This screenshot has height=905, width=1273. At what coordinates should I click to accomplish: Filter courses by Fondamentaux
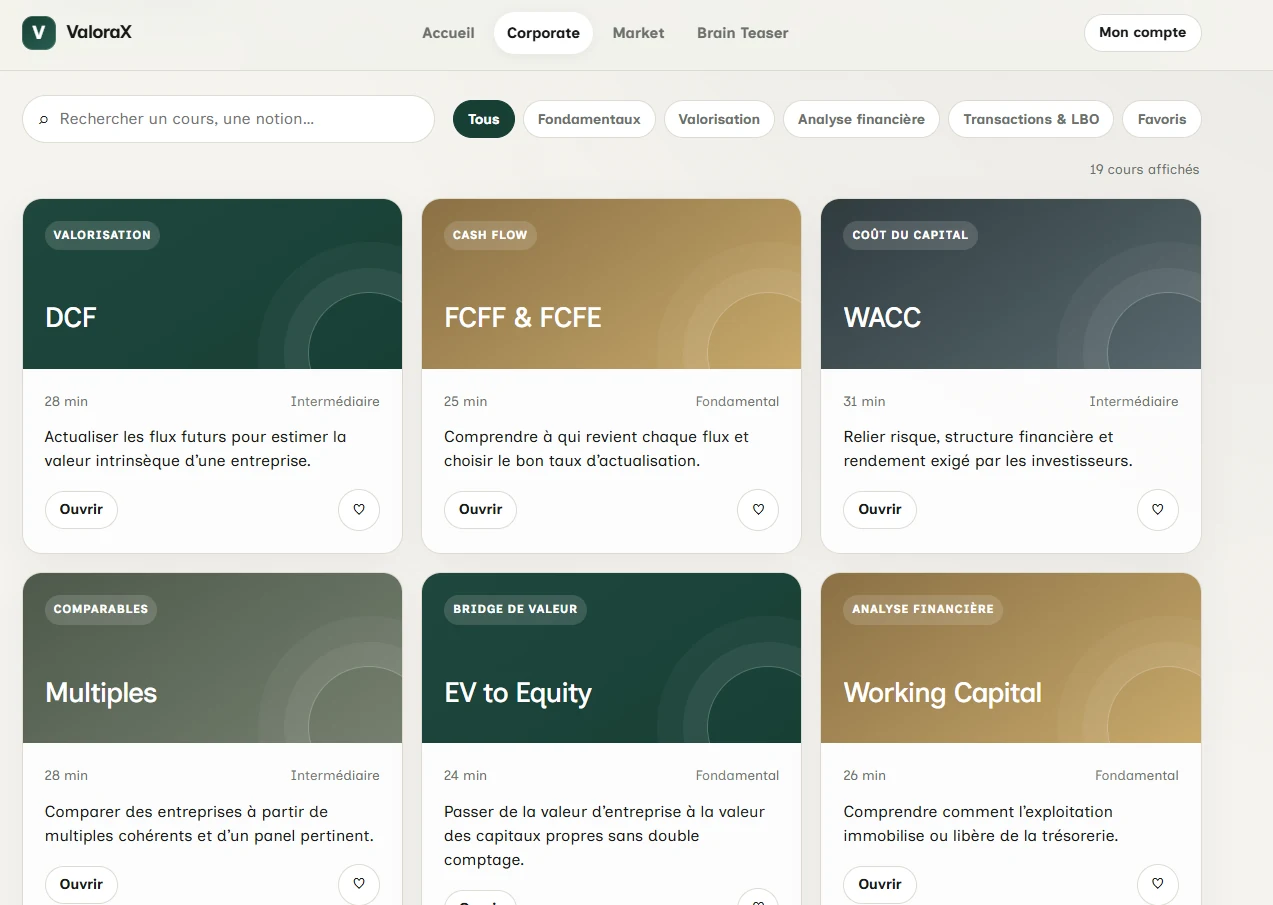[x=589, y=119]
